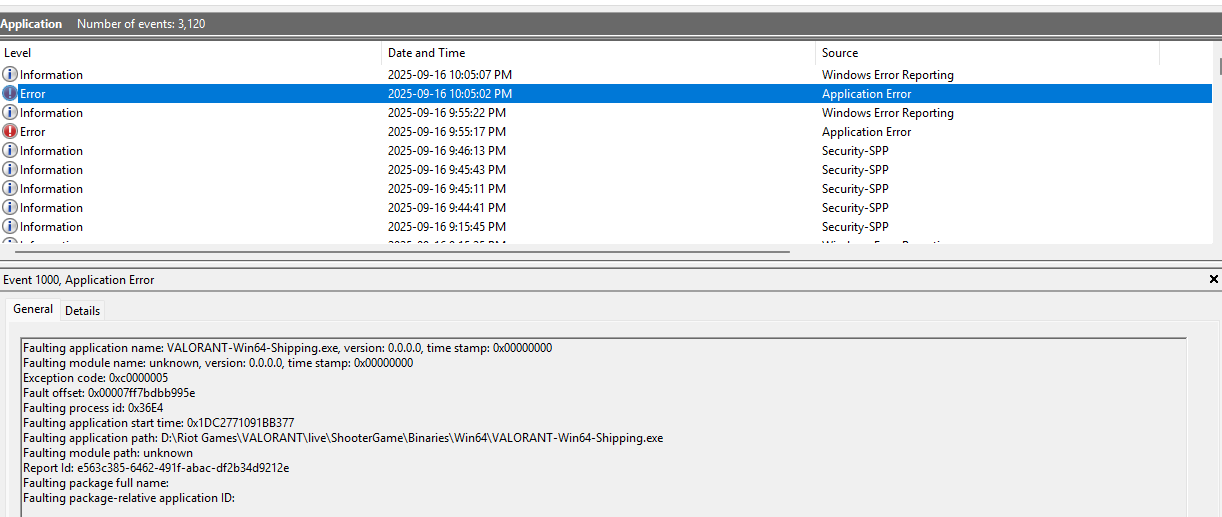Click the Information icon for the 9:45:11 PM event
The width and height of the screenshot is (1222, 517).
(x=10, y=189)
